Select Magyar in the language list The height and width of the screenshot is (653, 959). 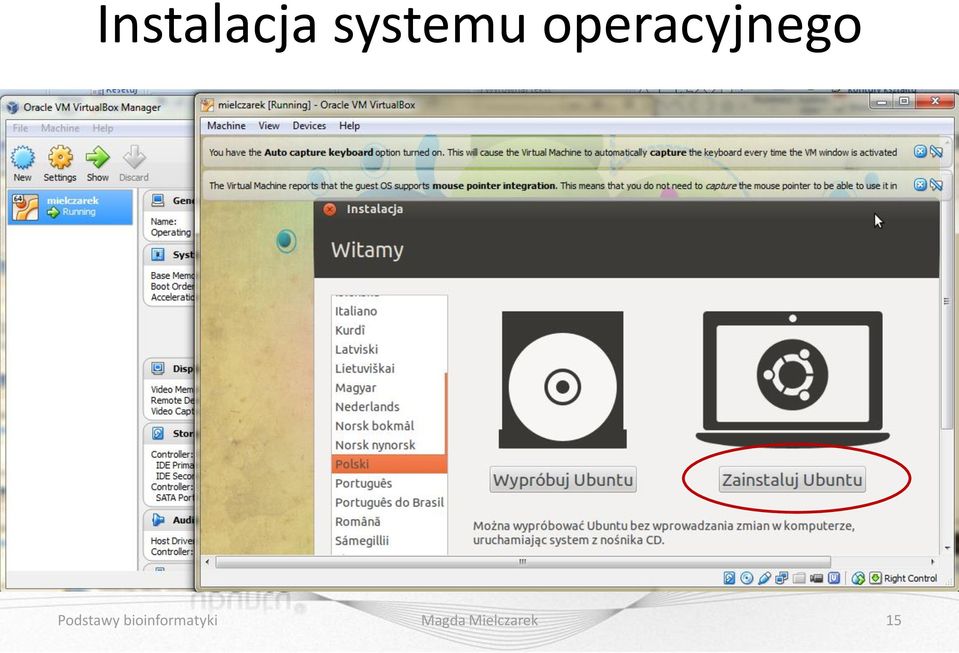pyautogui.click(x=389, y=388)
